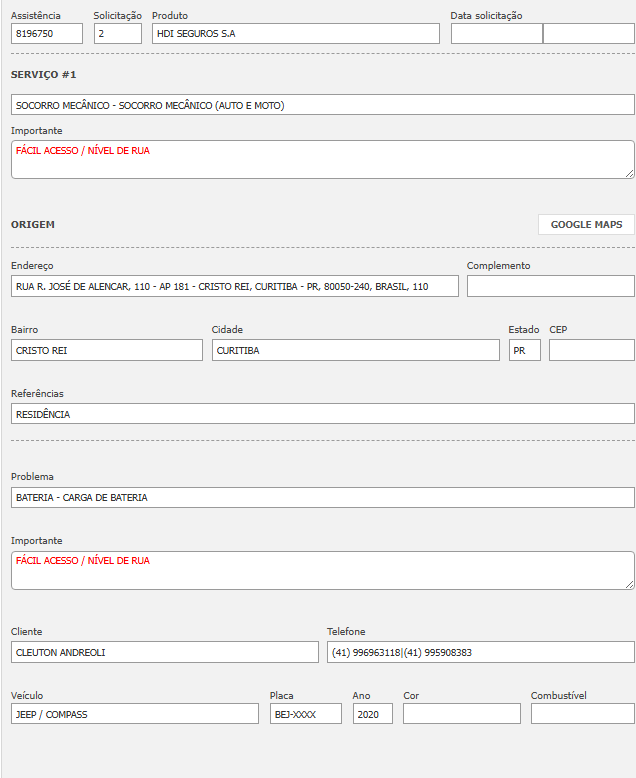Viewport: 636px width, 778px height.
Task: Click the empty Complemento field
Action: [550, 287]
